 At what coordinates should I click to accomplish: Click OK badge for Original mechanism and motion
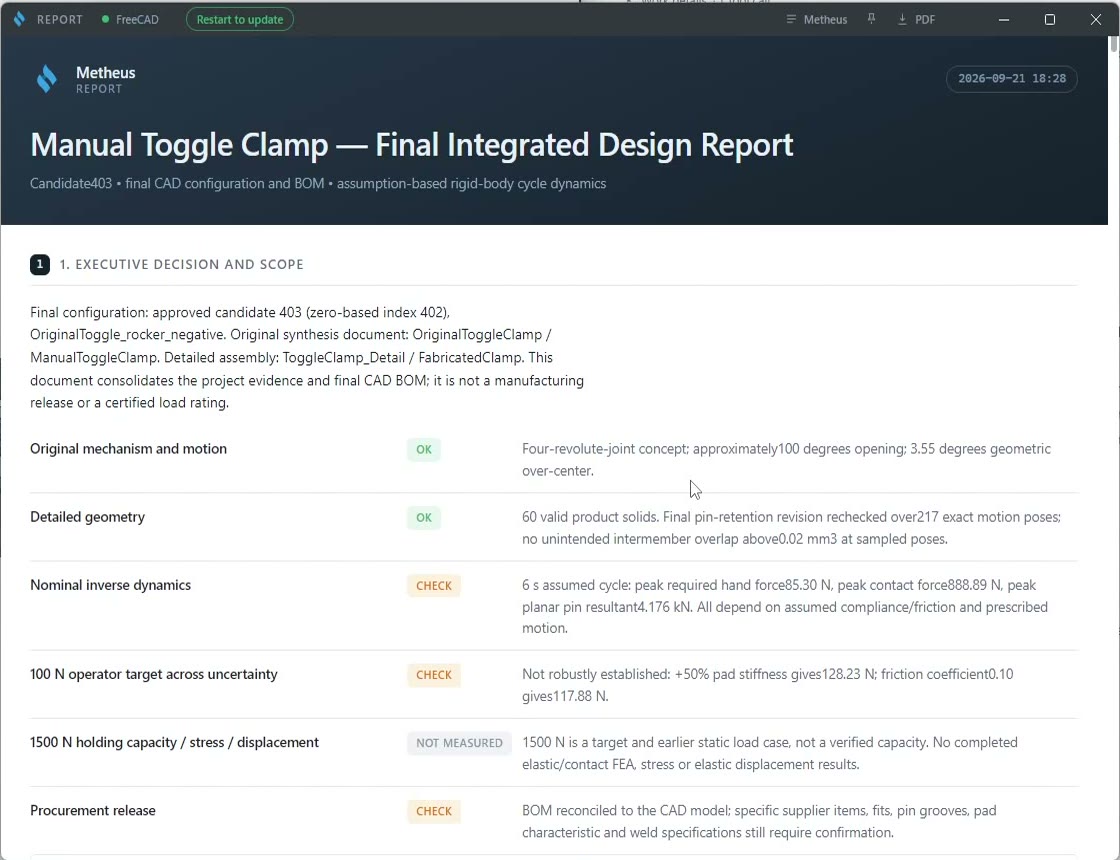424,449
